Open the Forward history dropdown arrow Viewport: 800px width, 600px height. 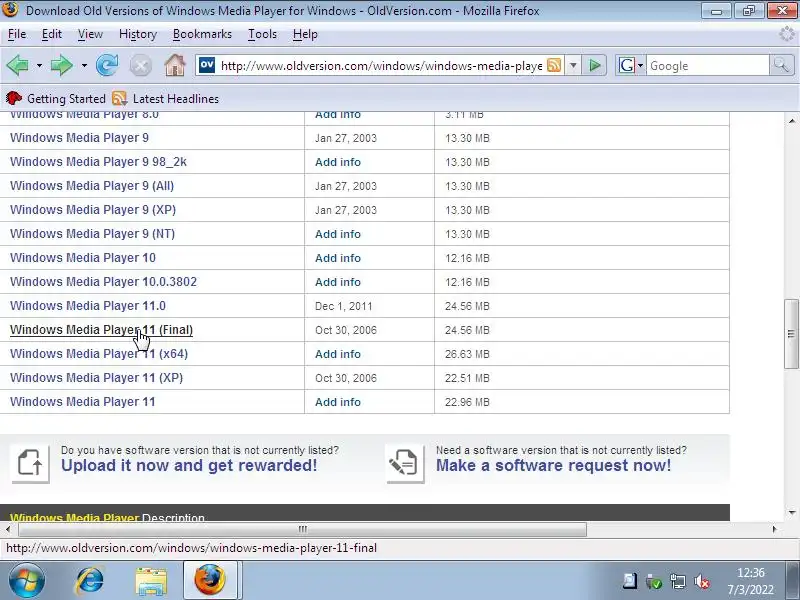tap(84, 66)
